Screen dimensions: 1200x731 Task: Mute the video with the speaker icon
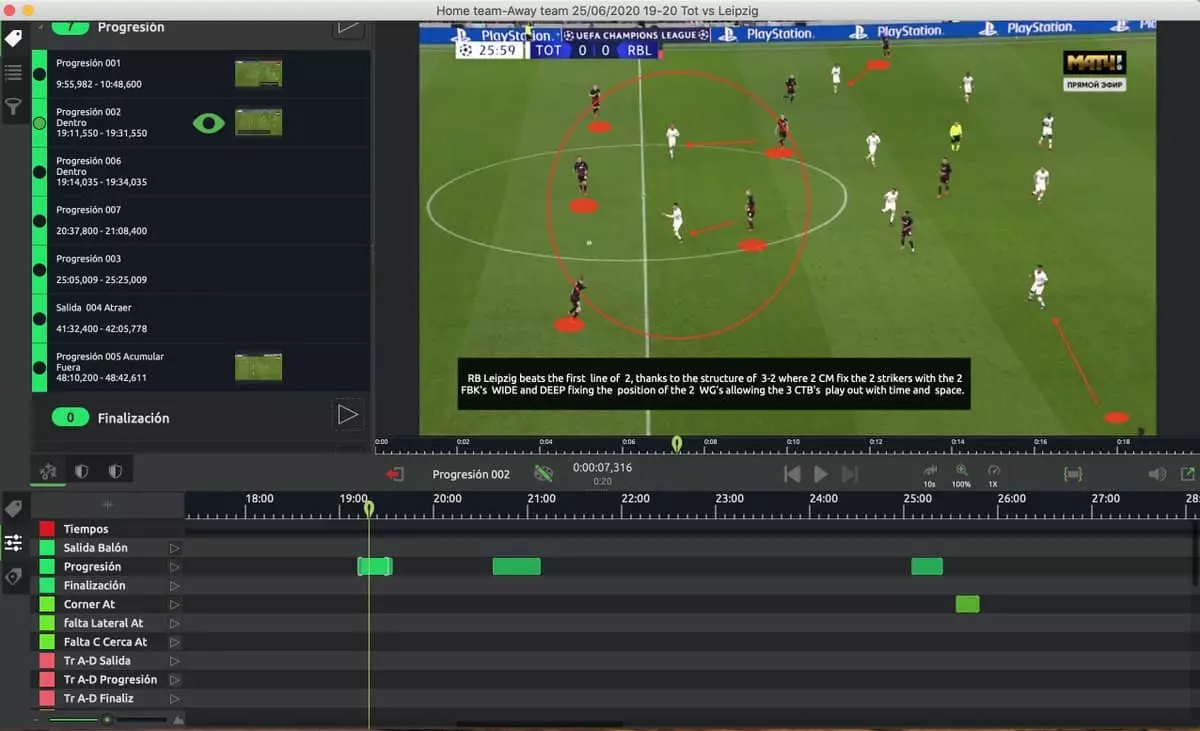1157,474
